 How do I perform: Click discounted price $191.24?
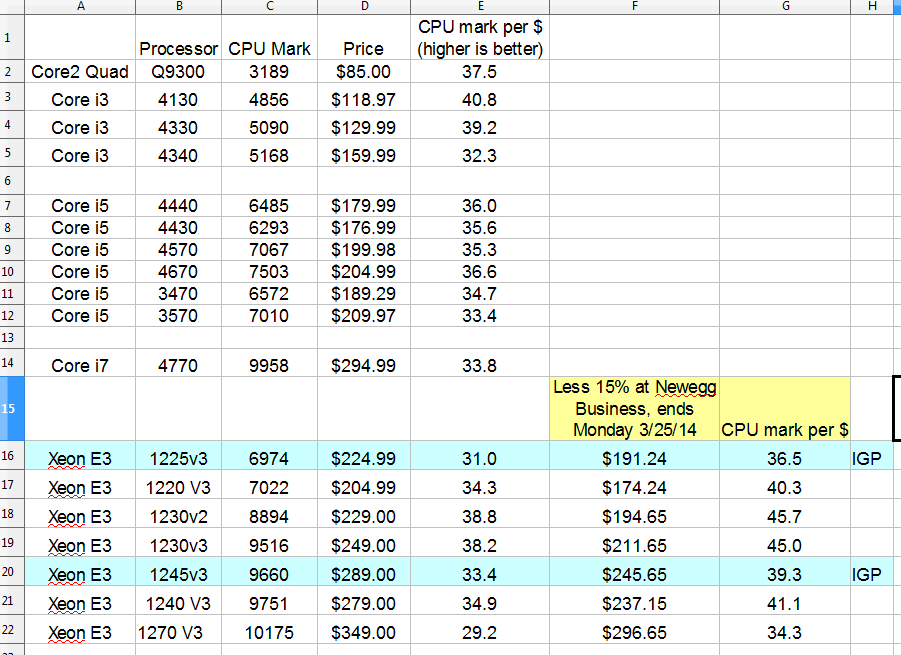[x=634, y=458]
